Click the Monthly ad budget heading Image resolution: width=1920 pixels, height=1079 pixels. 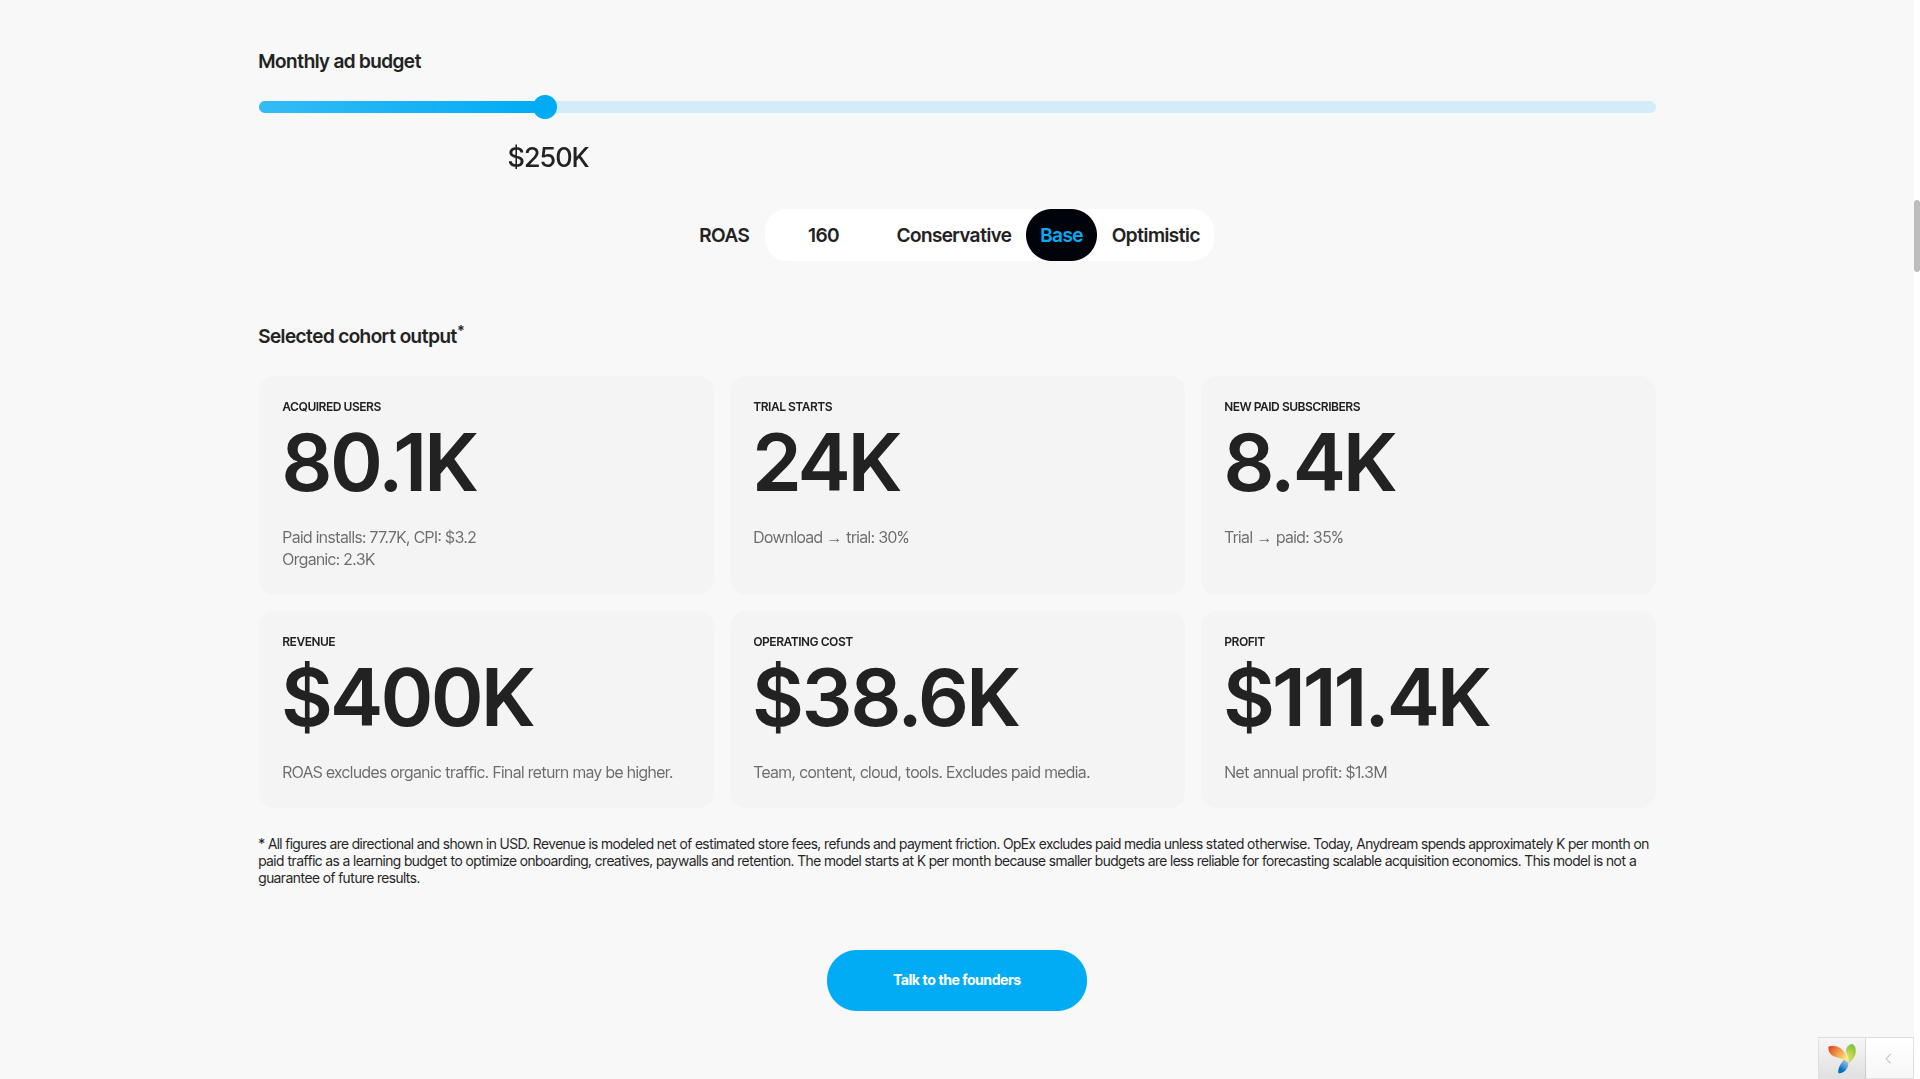coord(339,61)
